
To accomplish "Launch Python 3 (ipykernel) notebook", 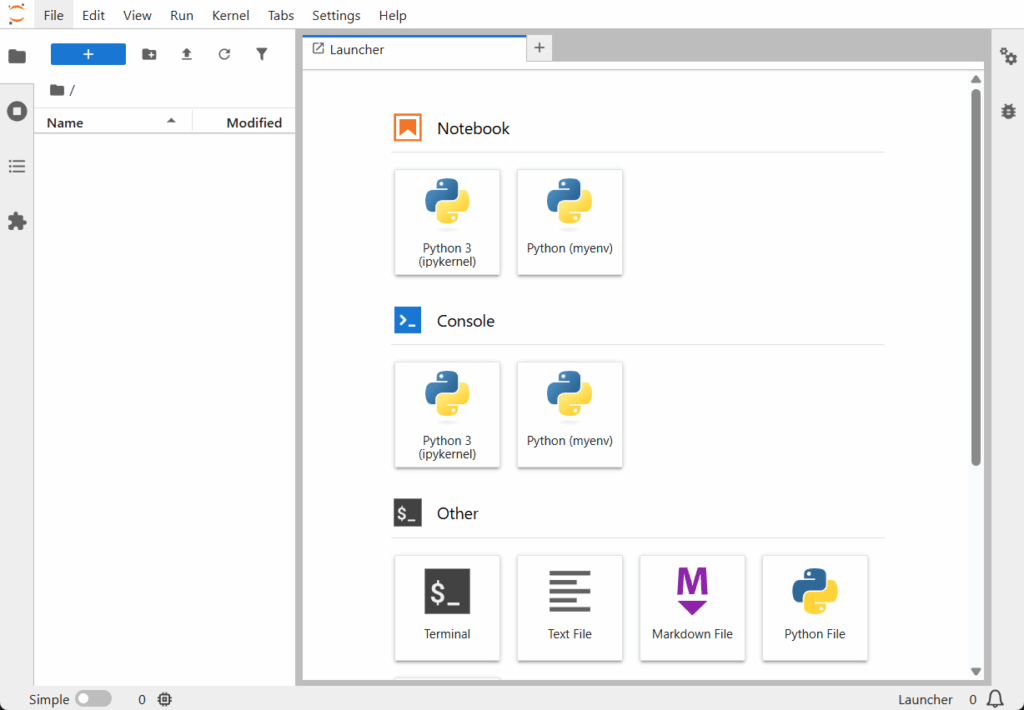I will click(447, 222).
